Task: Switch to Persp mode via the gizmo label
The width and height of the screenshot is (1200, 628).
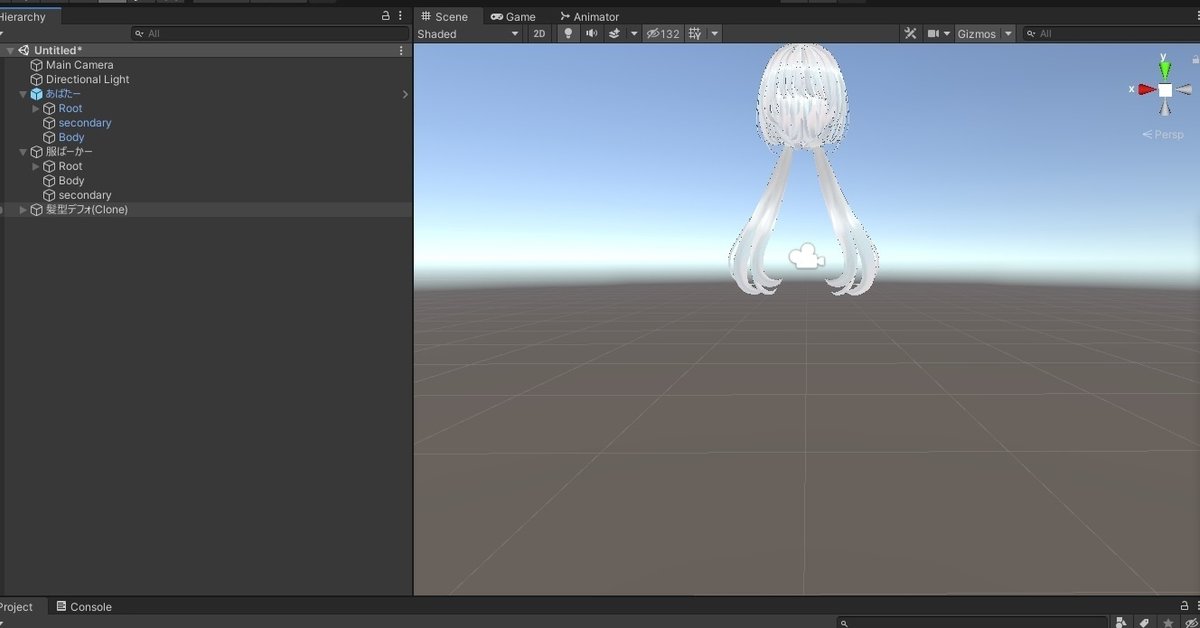Action: click(1162, 133)
